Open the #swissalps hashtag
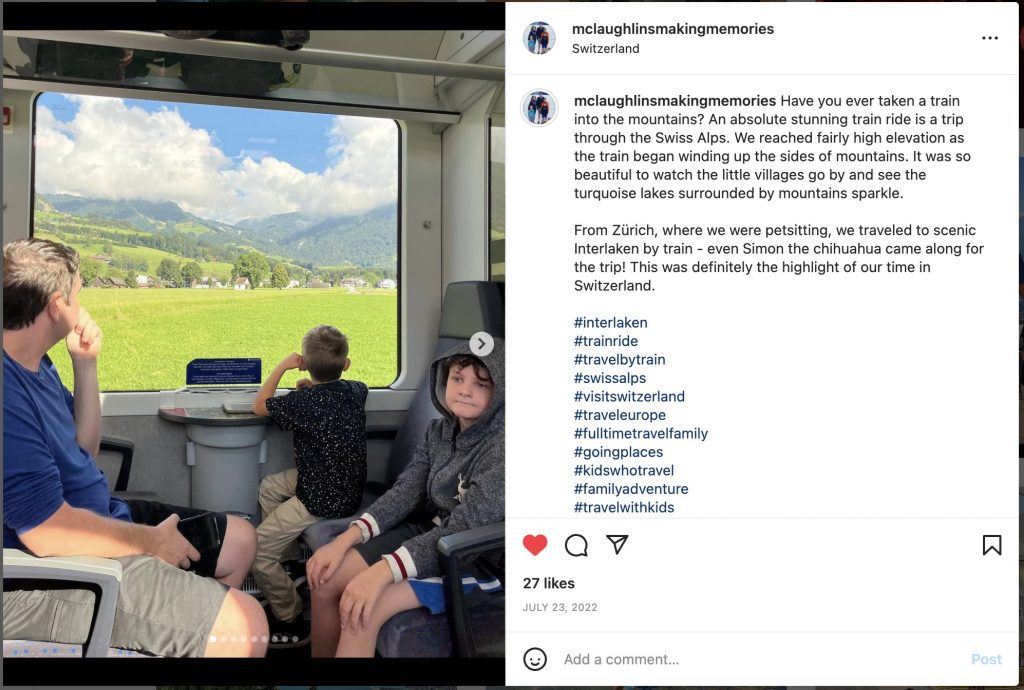The height and width of the screenshot is (690, 1024). click(x=610, y=378)
